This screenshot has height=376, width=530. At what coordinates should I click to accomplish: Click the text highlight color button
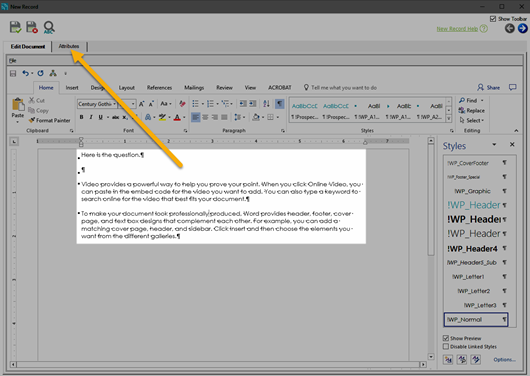pos(162,117)
